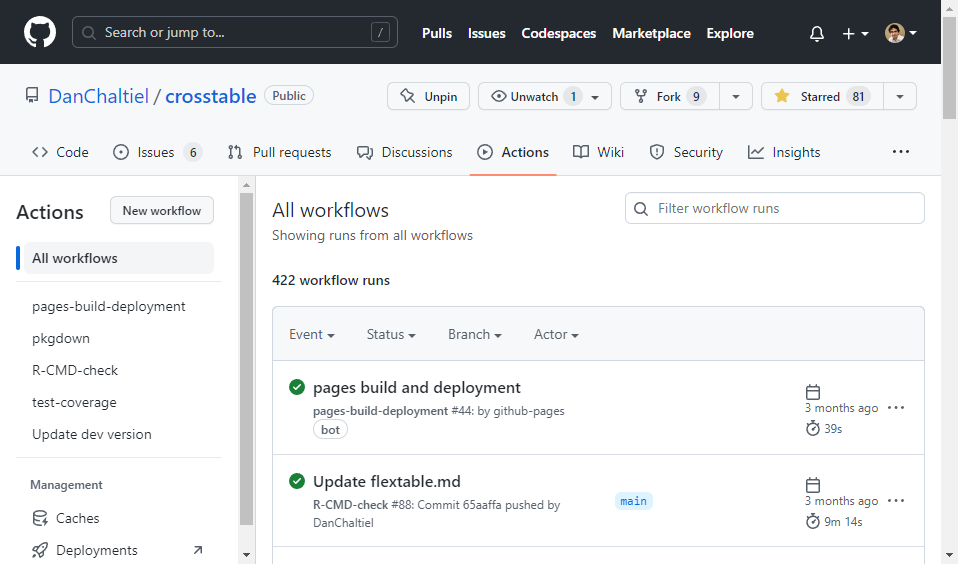Expand the Status filter dropdown
The height and width of the screenshot is (564, 958).
coord(390,334)
